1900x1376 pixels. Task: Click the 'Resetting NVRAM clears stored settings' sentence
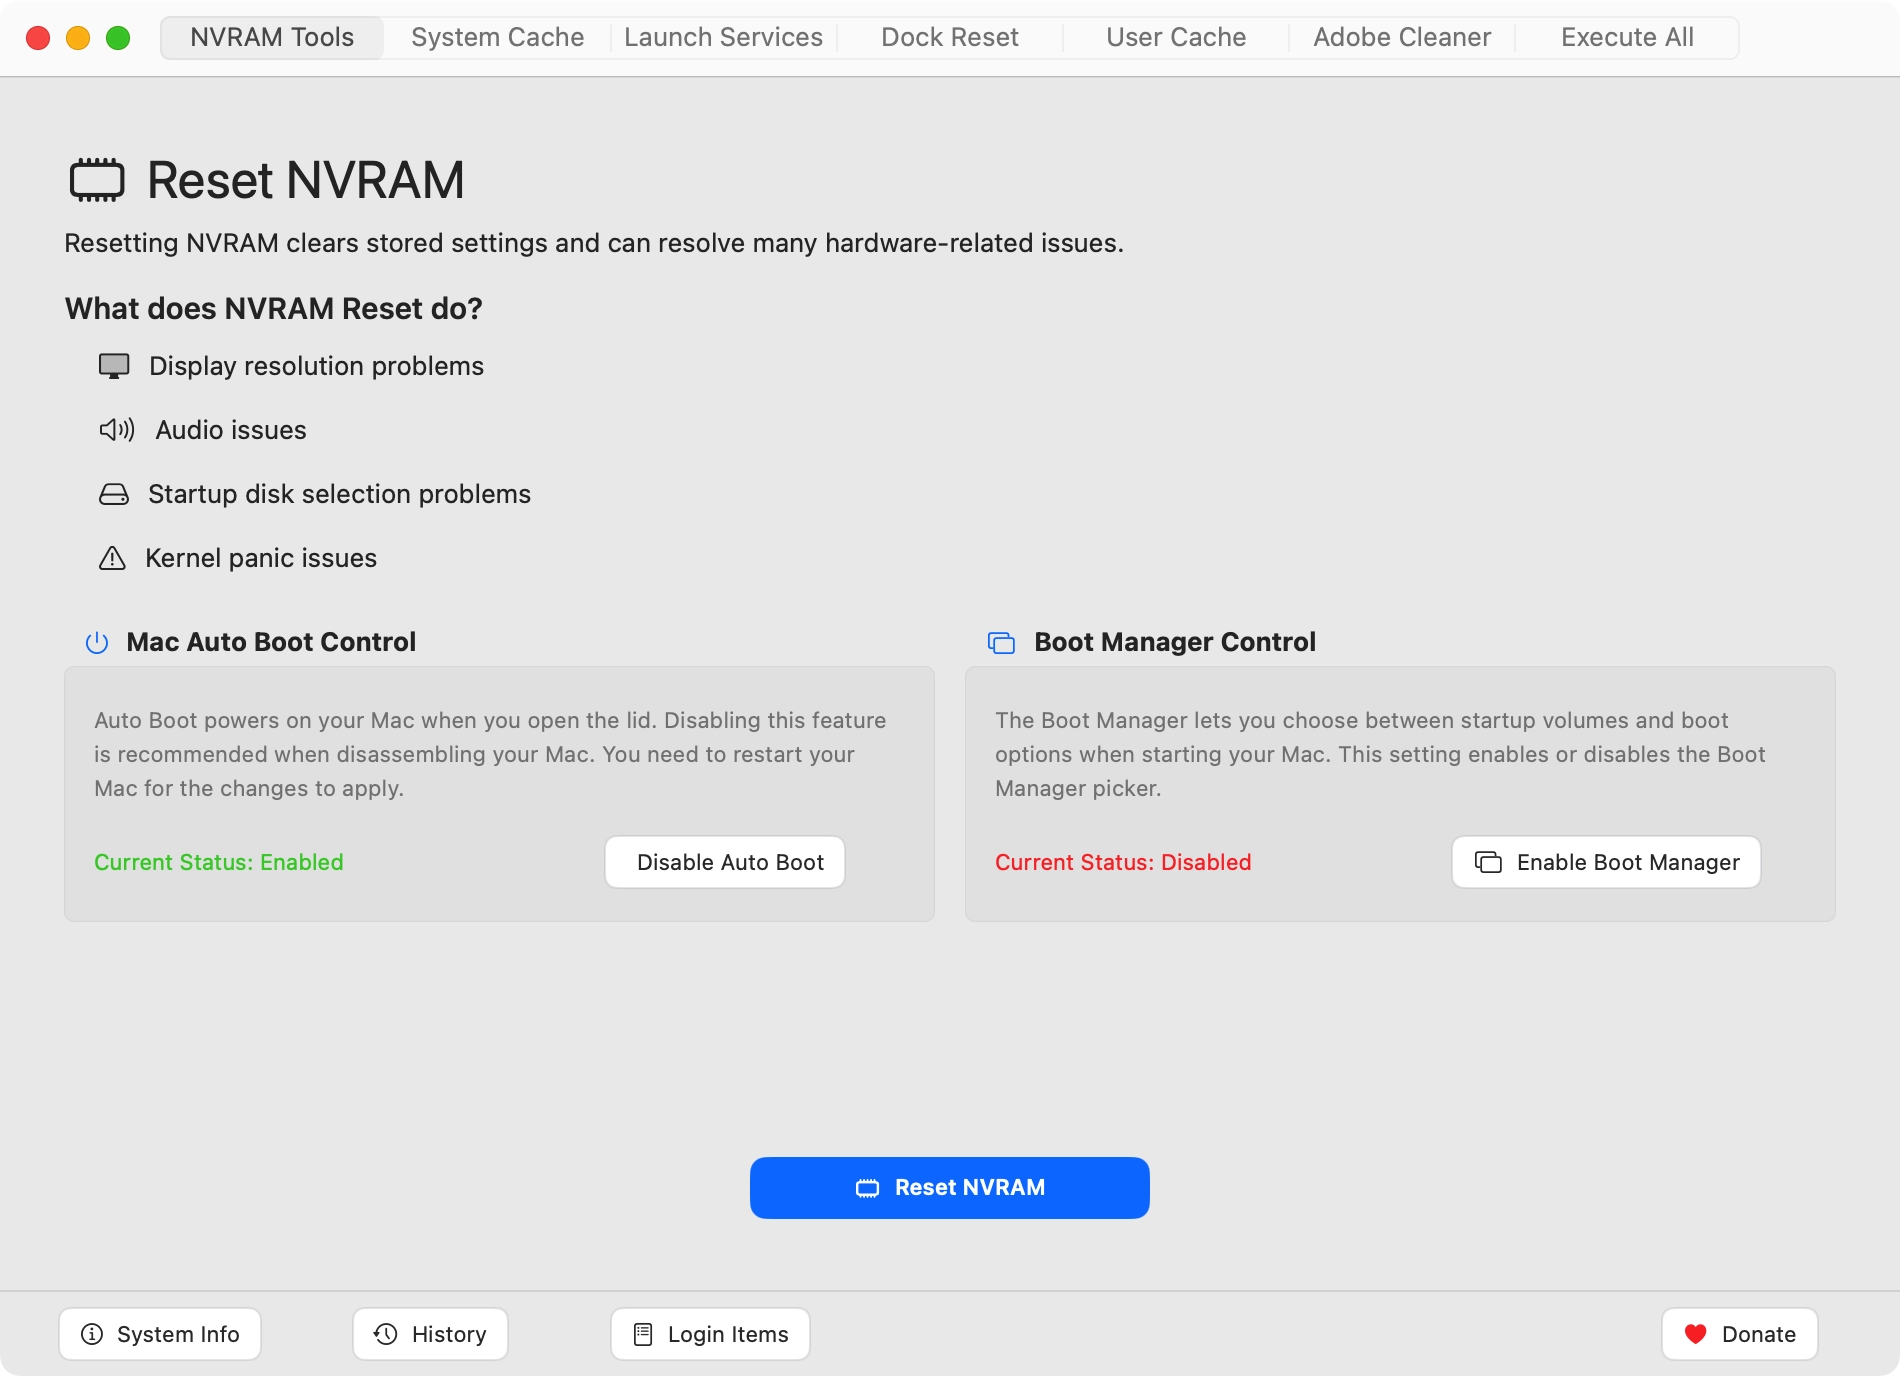click(x=594, y=243)
